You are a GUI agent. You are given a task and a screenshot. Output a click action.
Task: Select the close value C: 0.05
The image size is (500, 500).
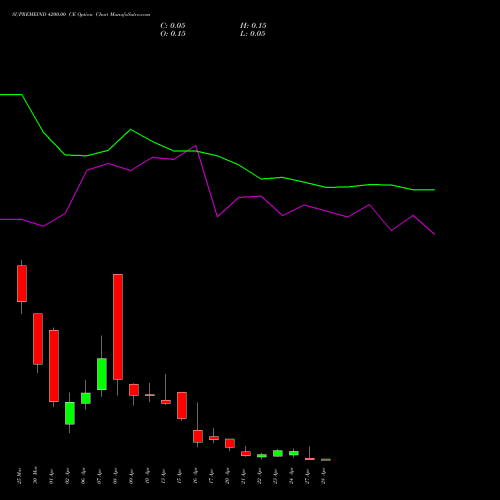click(173, 26)
